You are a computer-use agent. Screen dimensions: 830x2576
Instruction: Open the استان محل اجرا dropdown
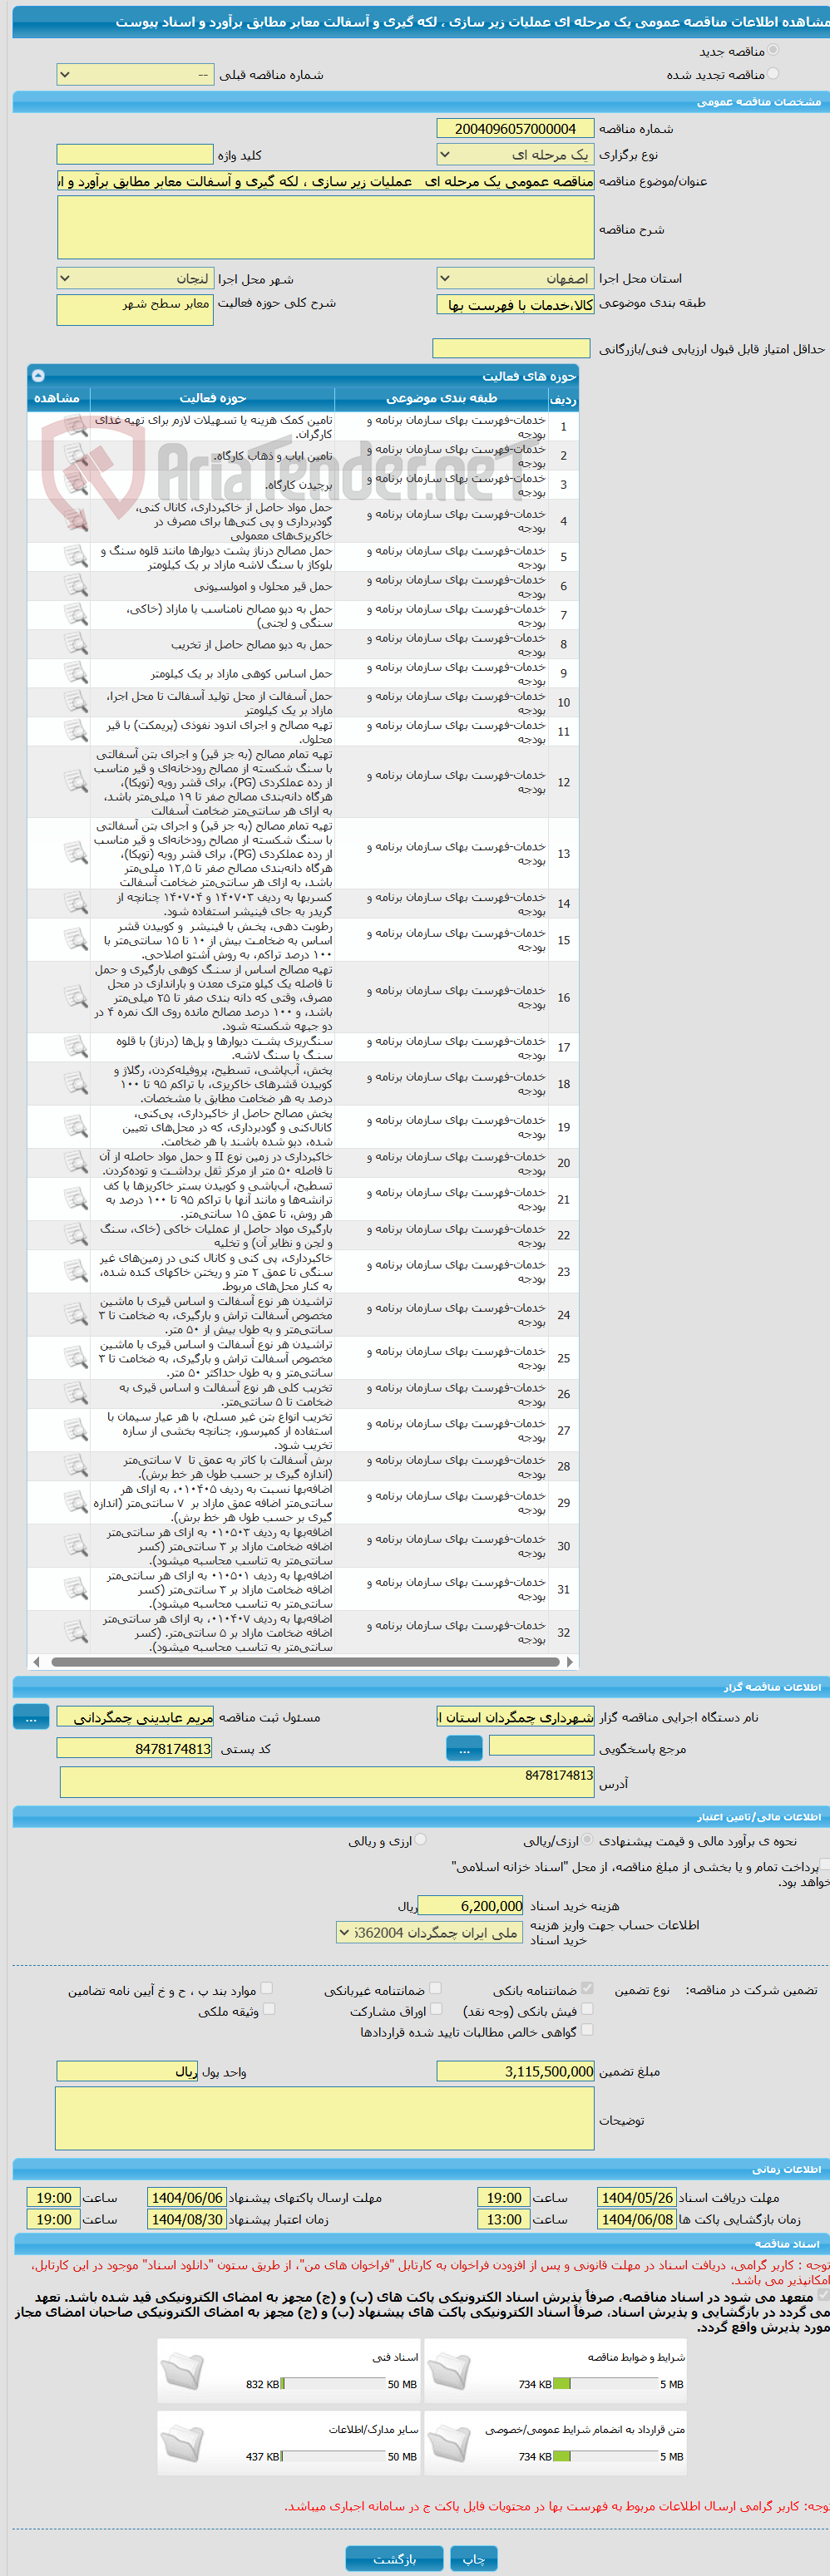pos(515,279)
